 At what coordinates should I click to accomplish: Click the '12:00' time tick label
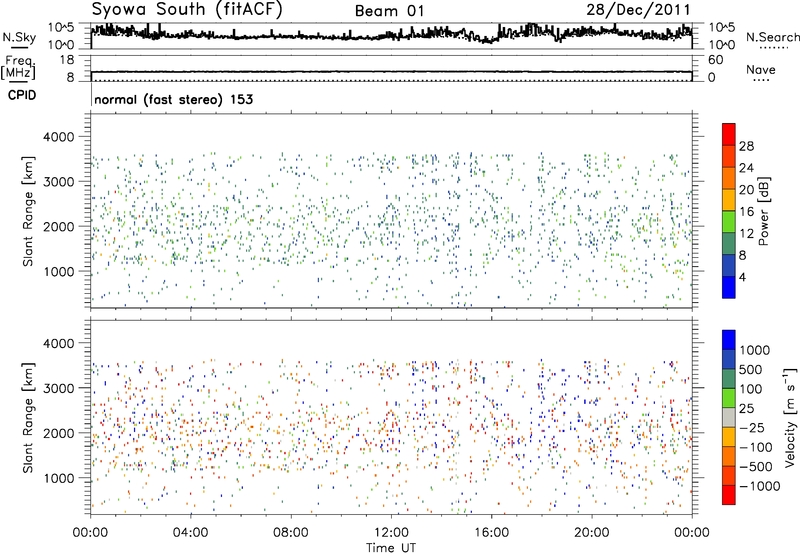[x=391, y=533]
